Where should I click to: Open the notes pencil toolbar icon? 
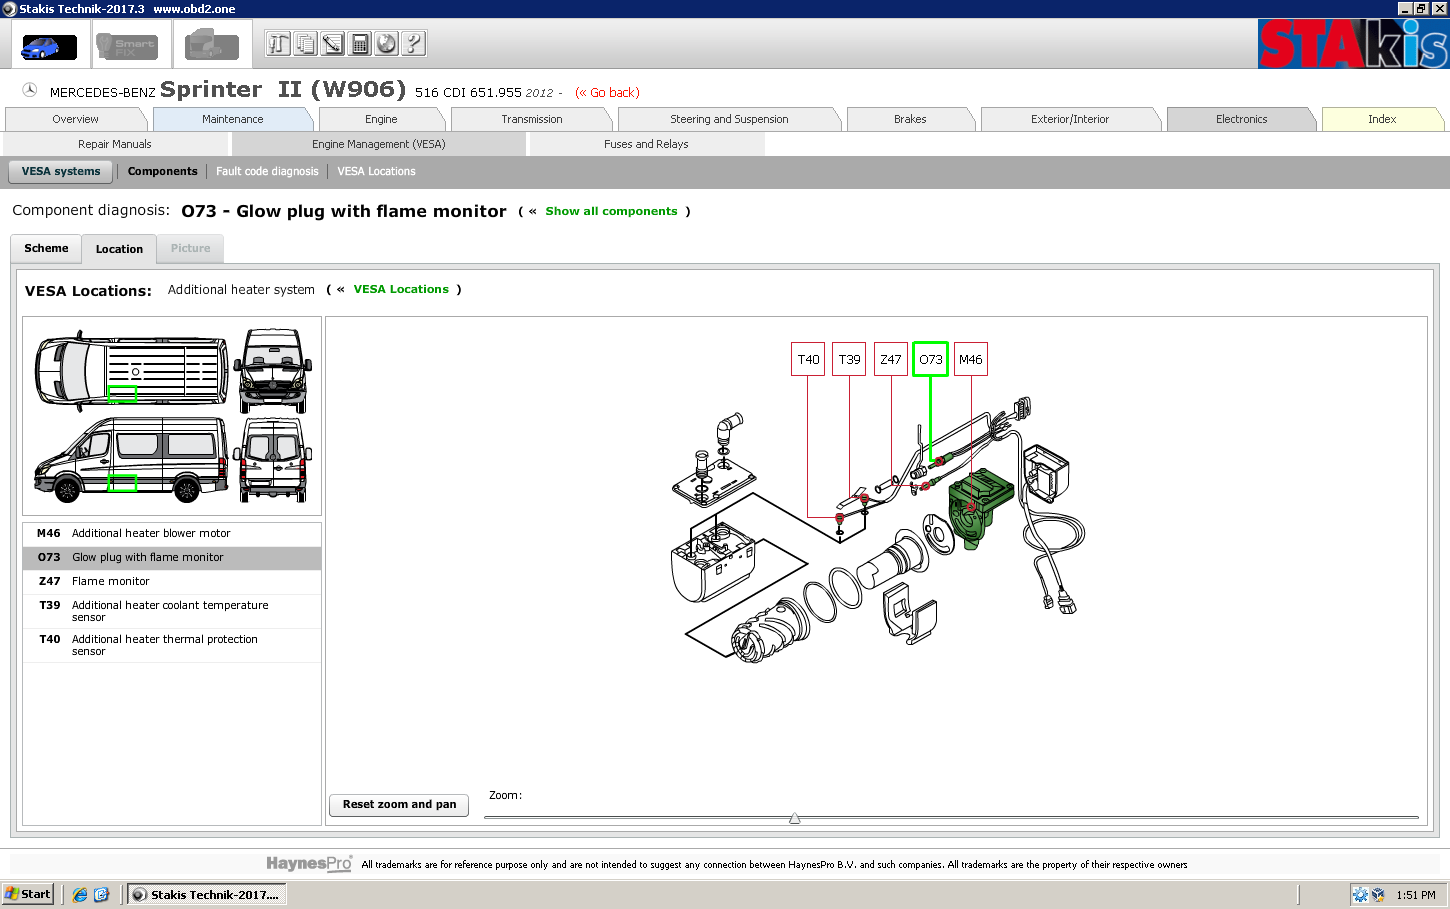point(332,44)
